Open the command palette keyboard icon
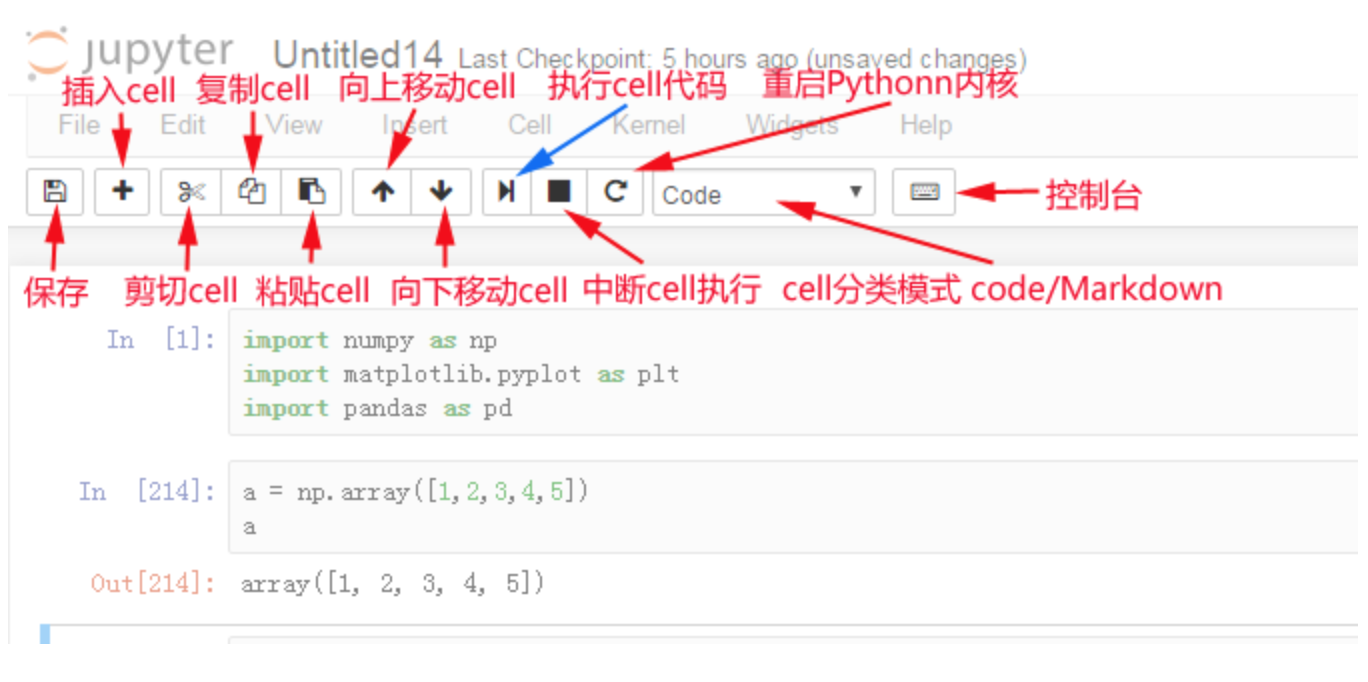Viewport: 1368px width, 682px height. point(924,191)
